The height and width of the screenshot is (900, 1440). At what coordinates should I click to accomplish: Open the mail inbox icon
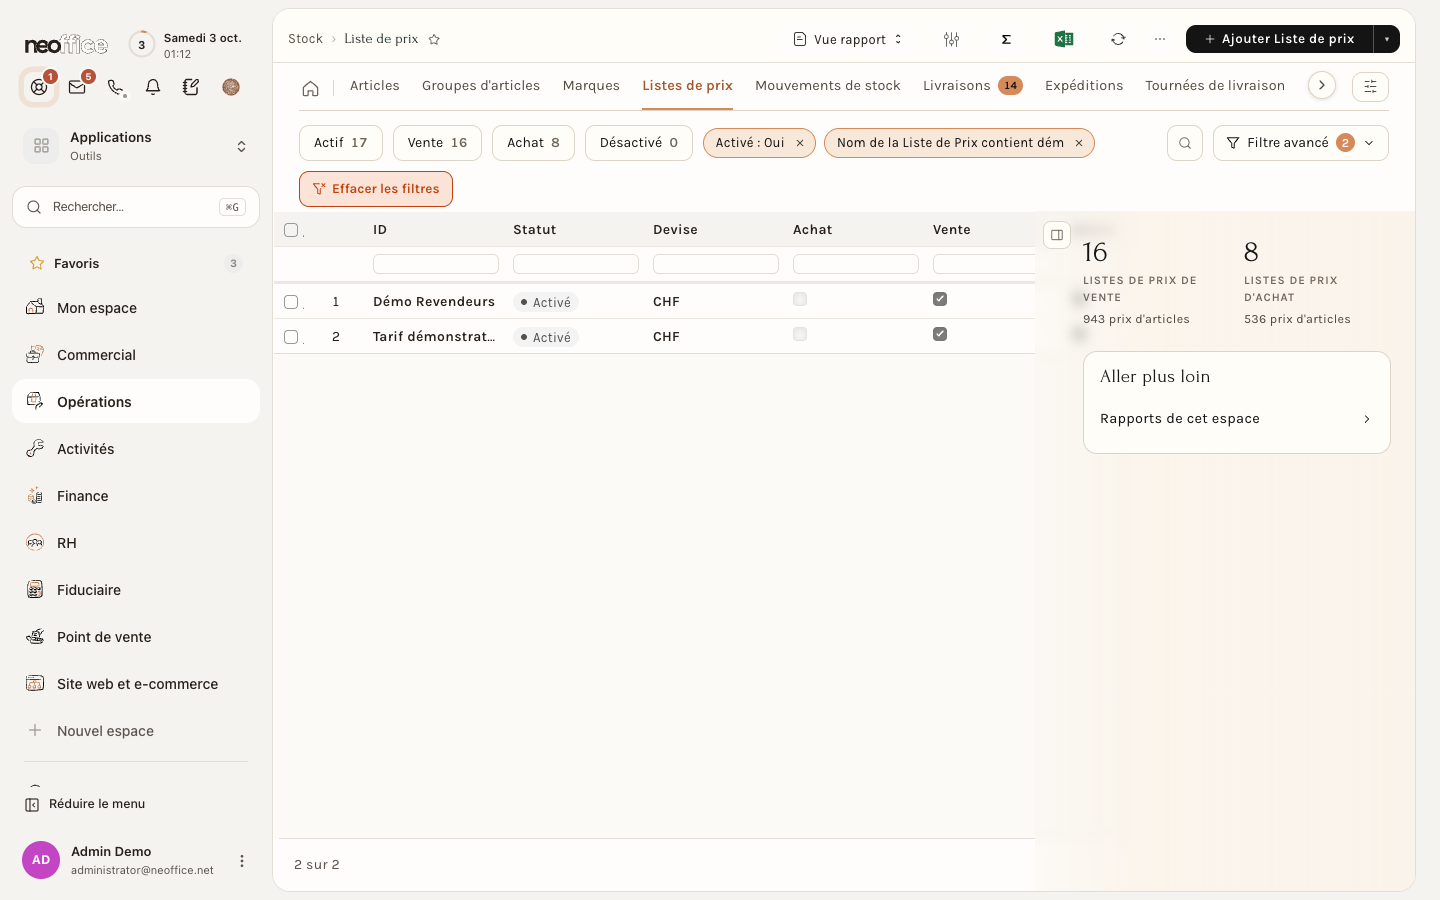[x=77, y=87]
